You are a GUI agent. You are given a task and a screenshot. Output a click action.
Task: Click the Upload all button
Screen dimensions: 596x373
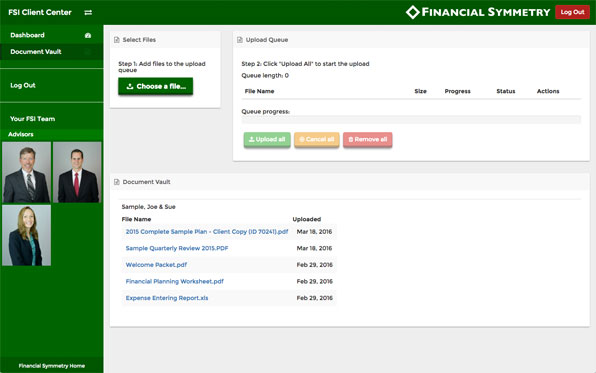(267, 139)
